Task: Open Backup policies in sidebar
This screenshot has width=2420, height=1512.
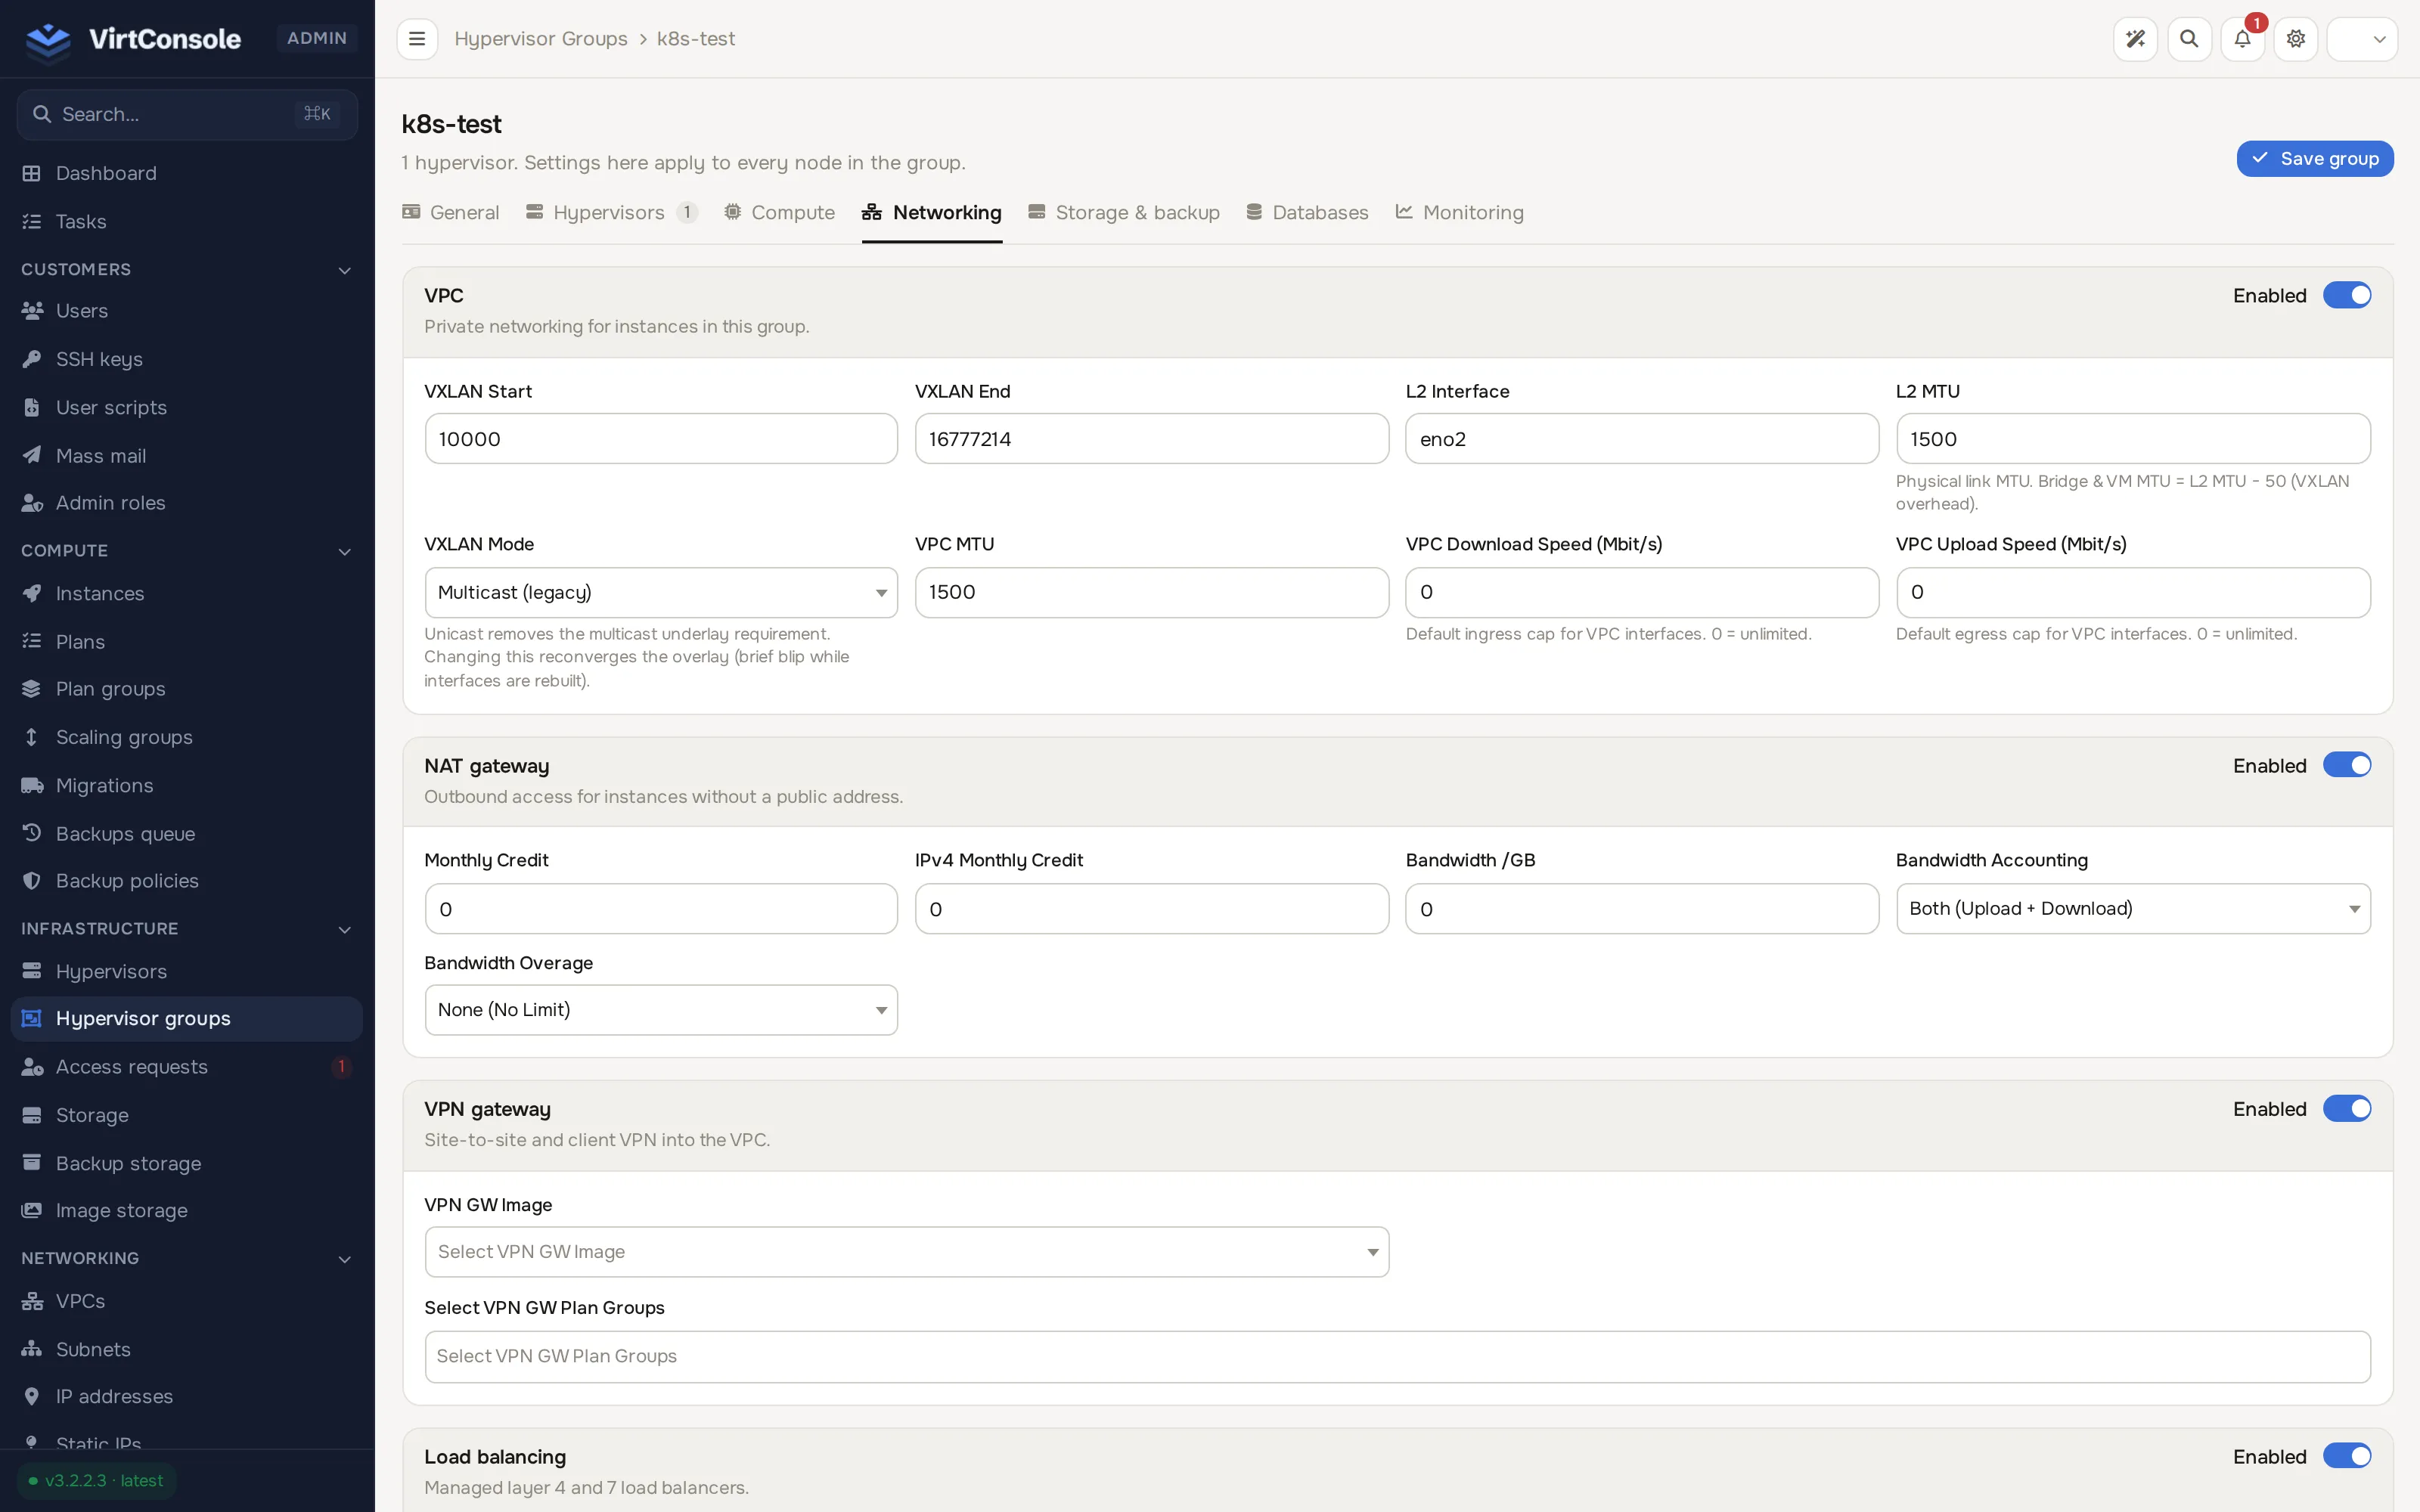Action: tap(187, 881)
